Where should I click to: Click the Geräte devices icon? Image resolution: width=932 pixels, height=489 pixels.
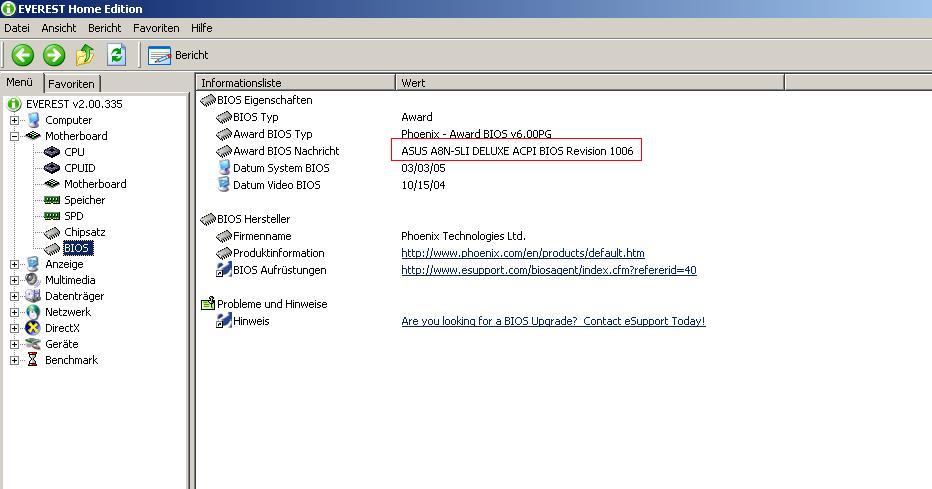click(33, 344)
